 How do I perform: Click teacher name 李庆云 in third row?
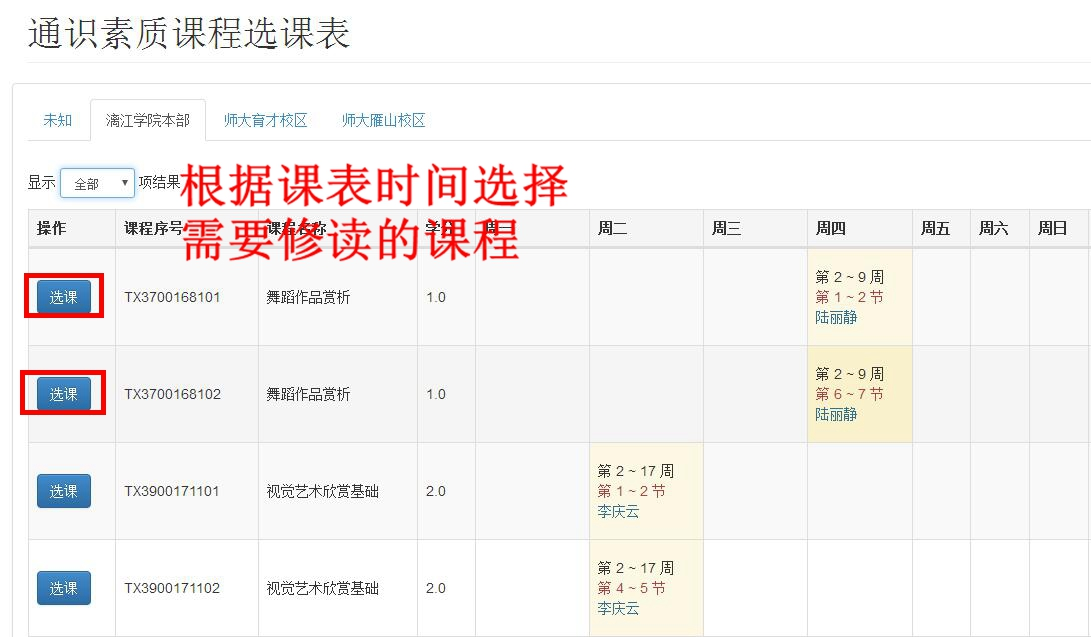(618, 511)
